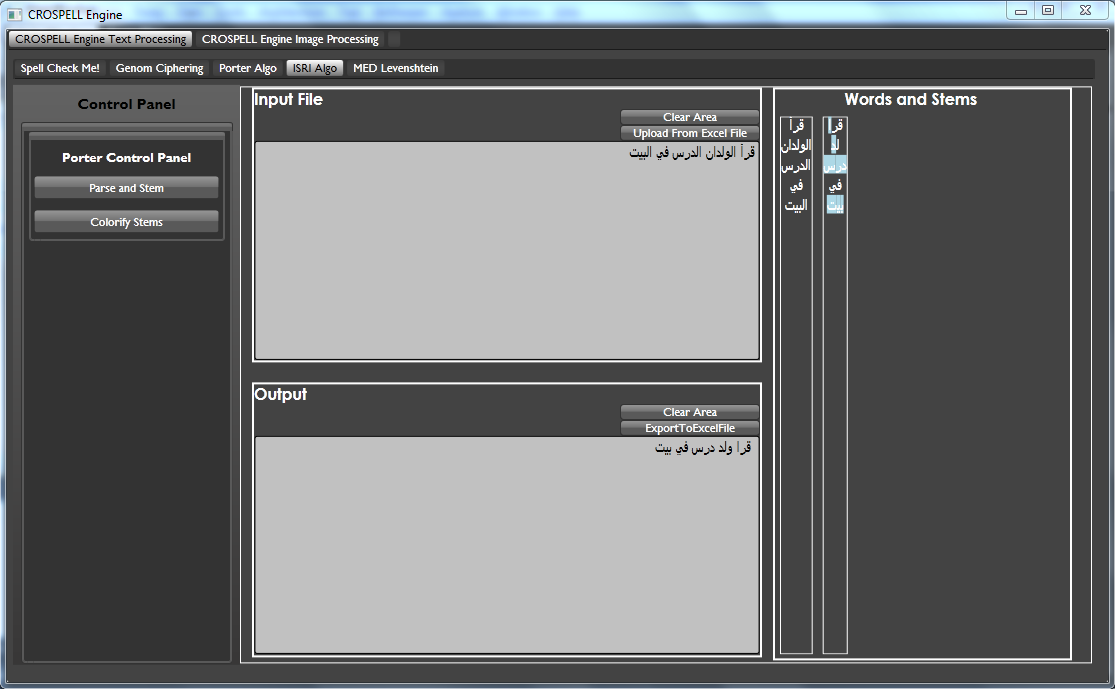The height and width of the screenshot is (689, 1115).
Task: Switch to CROSPELL Engine Image Processing tab
Action: click(290, 39)
